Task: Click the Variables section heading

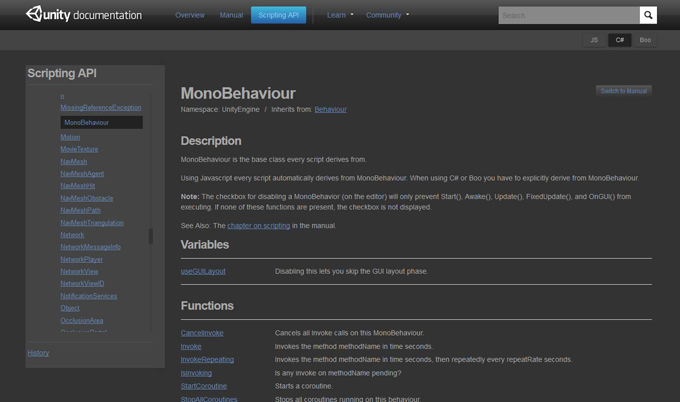Action: click(x=205, y=245)
